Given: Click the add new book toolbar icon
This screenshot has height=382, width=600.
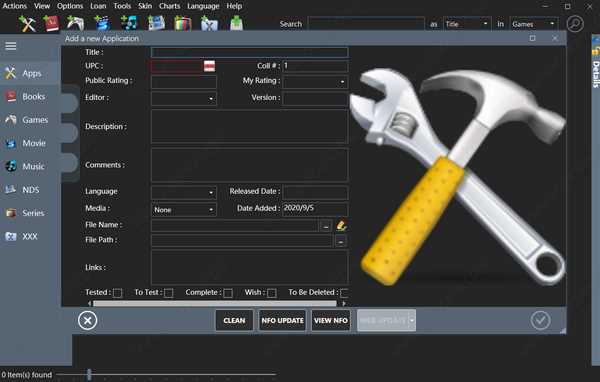Looking at the screenshot, I should (x=51, y=23).
